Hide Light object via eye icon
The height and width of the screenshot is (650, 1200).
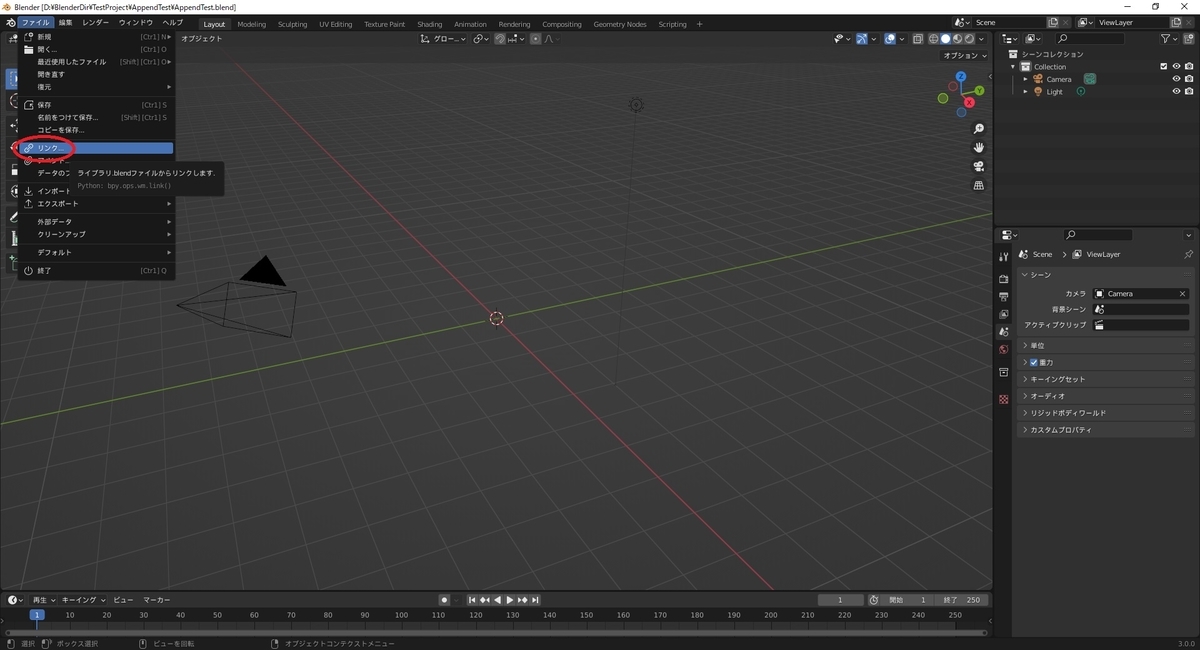pos(1176,92)
